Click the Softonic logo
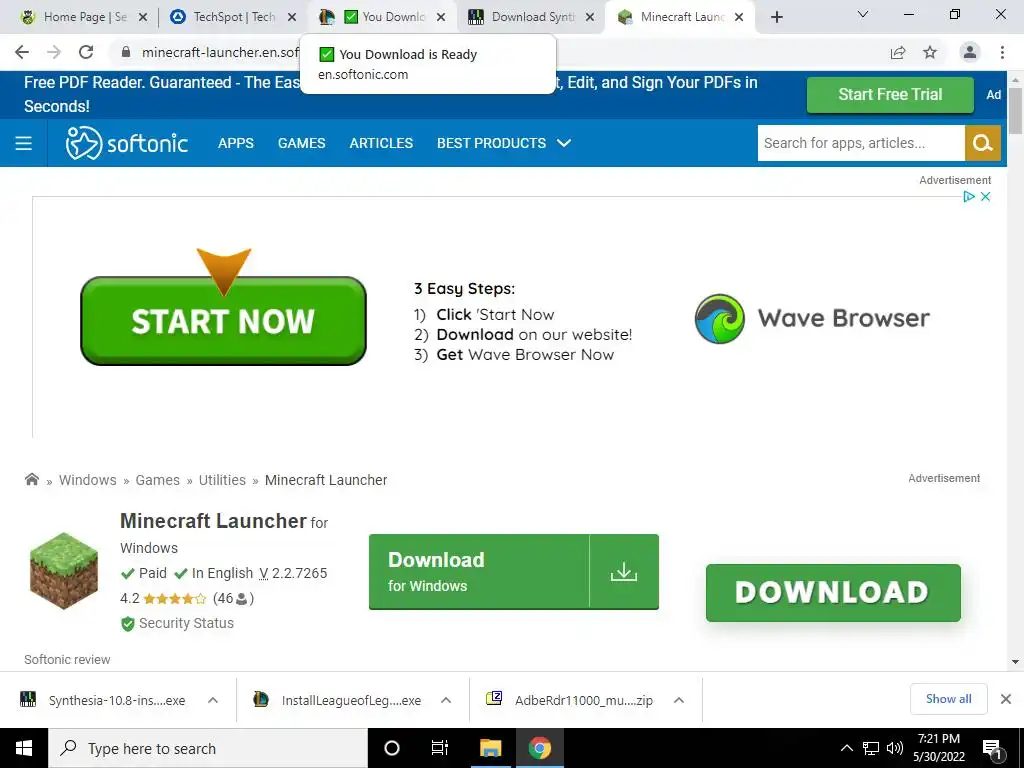This screenshot has height=768, width=1024. click(x=127, y=143)
